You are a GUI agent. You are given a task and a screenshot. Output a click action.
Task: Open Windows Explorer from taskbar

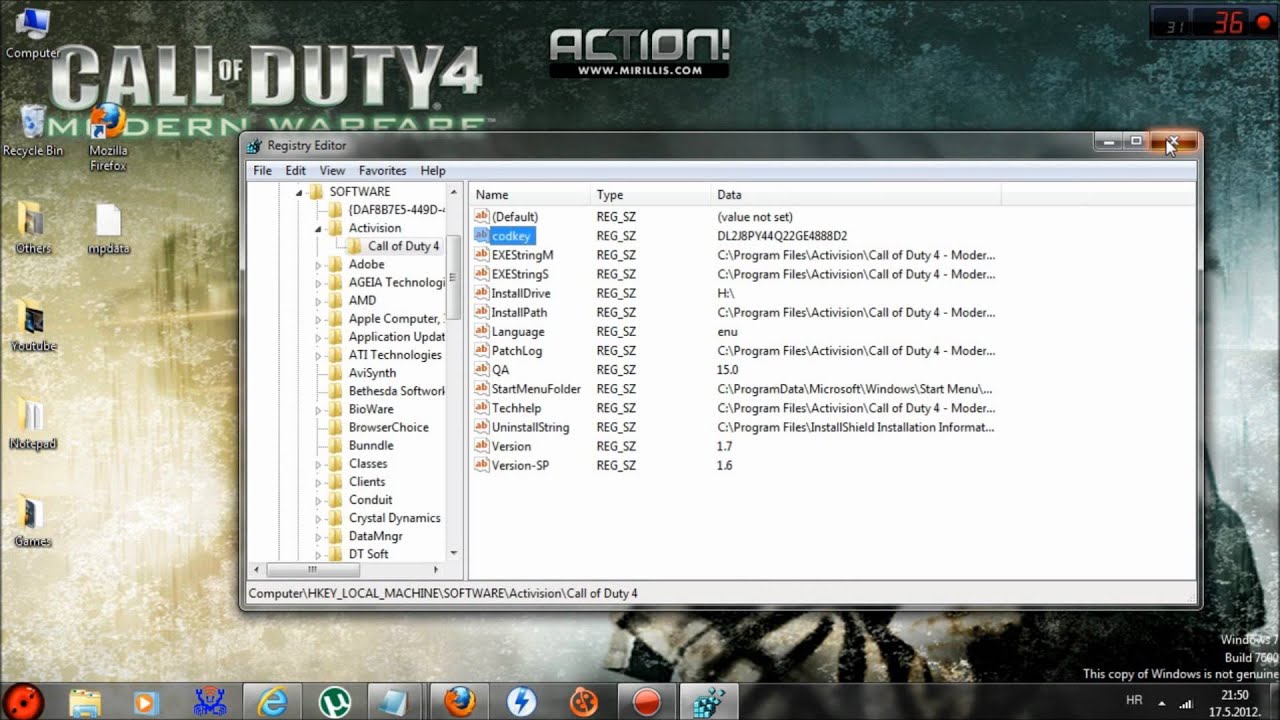click(86, 702)
